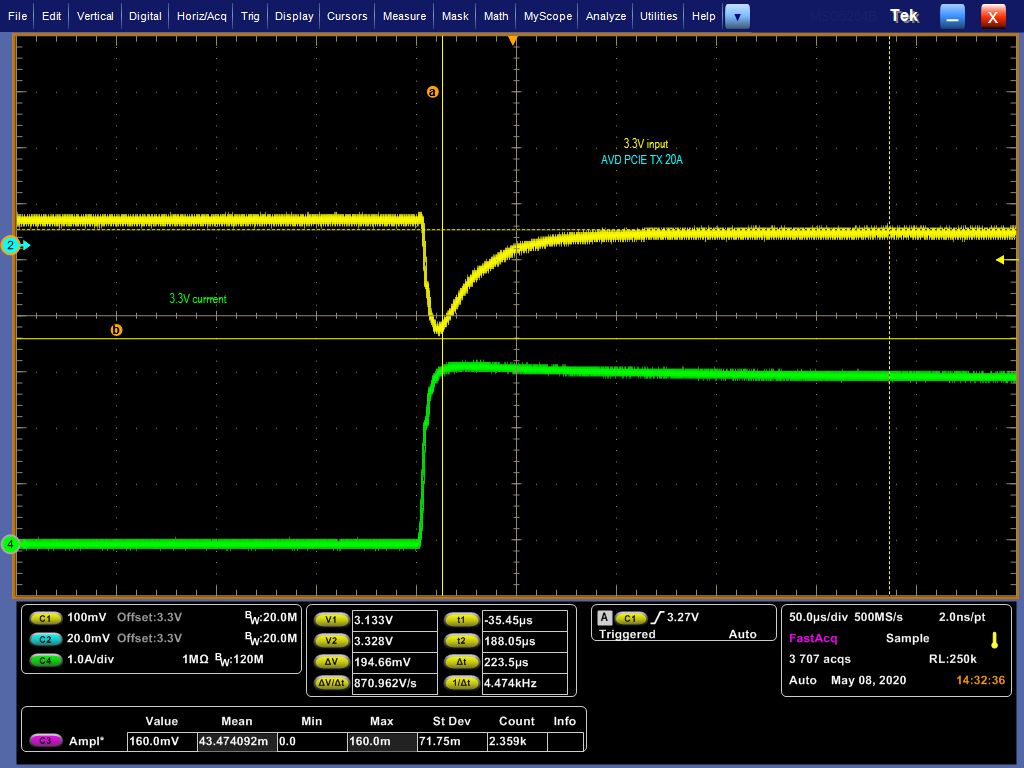Open the Utilities menu
This screenshot has width=1024, height=768.
click(x=658, y=16)
